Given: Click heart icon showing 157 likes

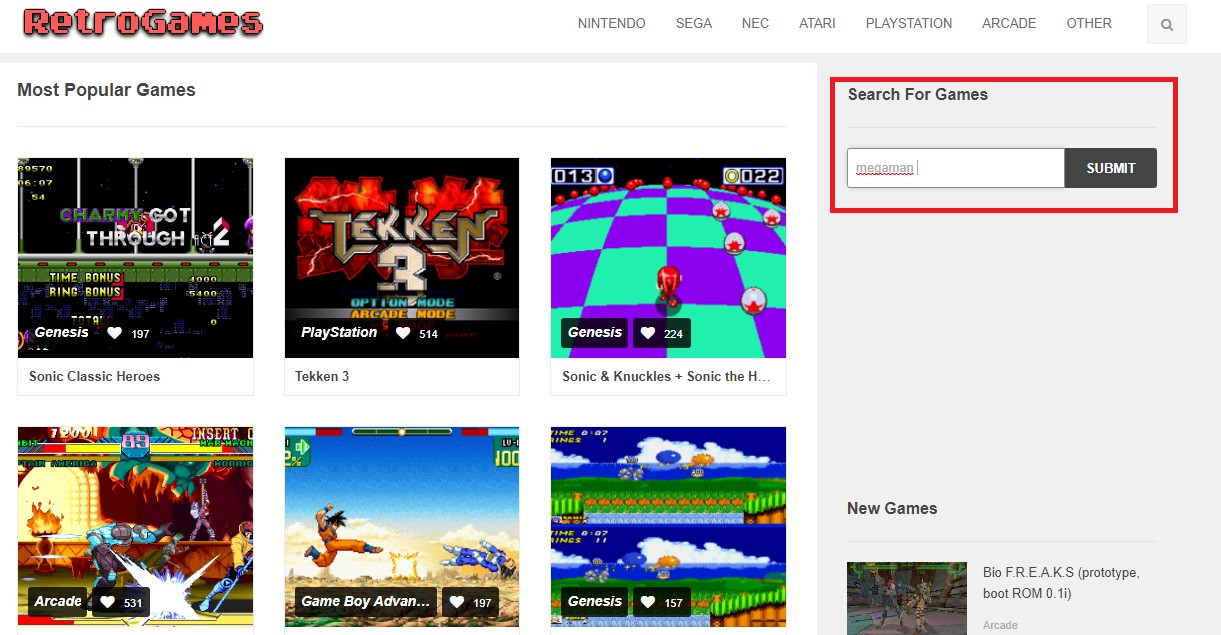Looking at the screenshot, I should click(x=648, y=602).
